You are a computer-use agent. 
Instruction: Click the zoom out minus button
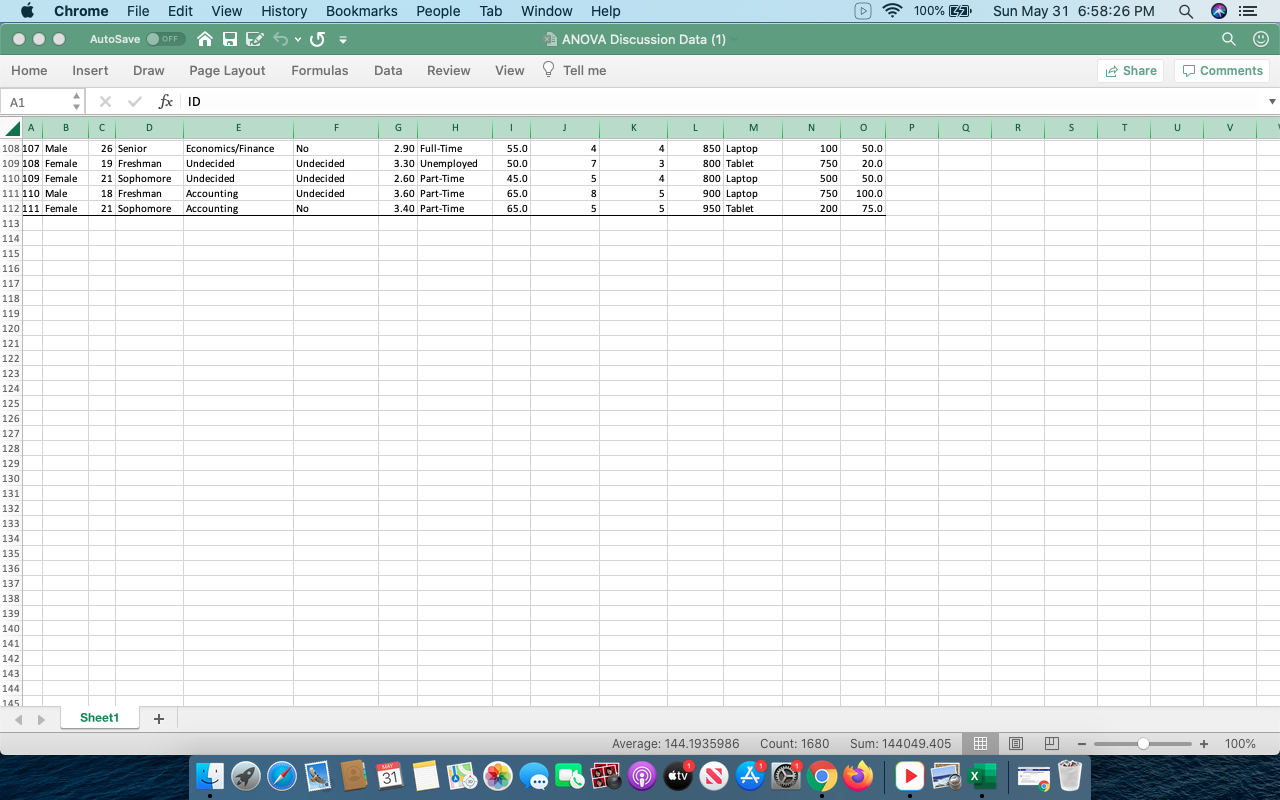click(1082, 744)
